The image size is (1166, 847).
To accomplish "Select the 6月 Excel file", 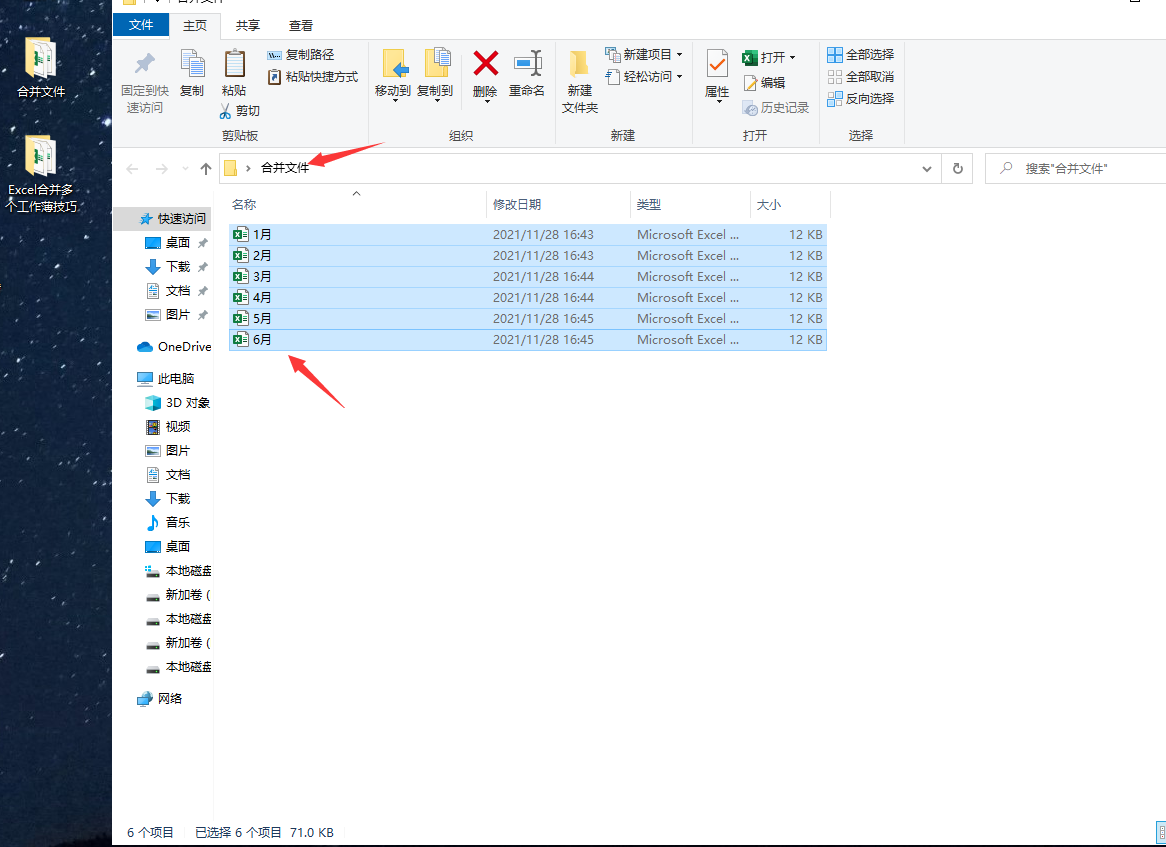I will pos(528,339).
